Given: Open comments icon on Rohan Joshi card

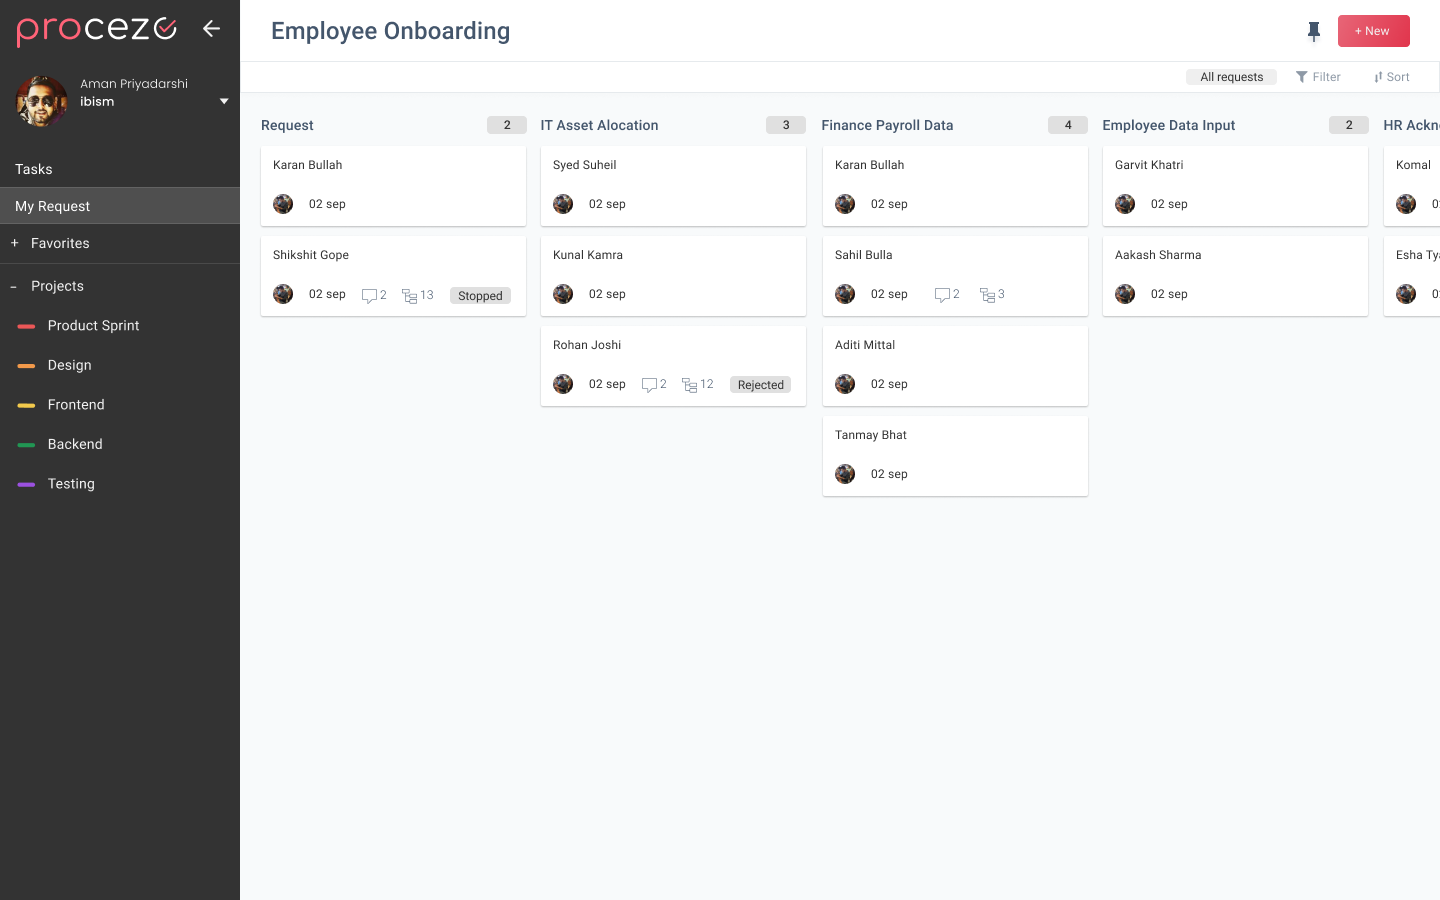Looking at the screenshot, I should click(649, 385).
